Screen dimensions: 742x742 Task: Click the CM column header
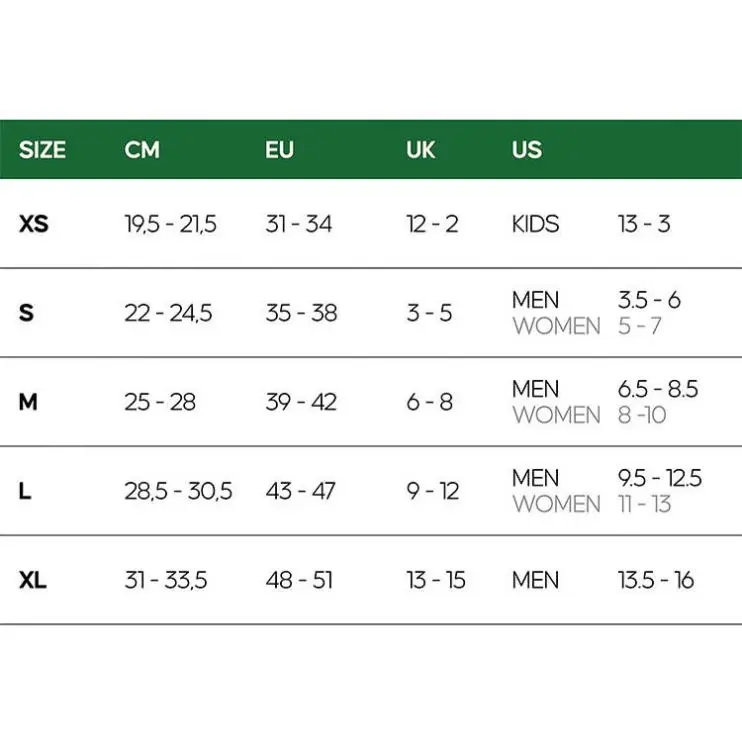[x=142, y=150]
